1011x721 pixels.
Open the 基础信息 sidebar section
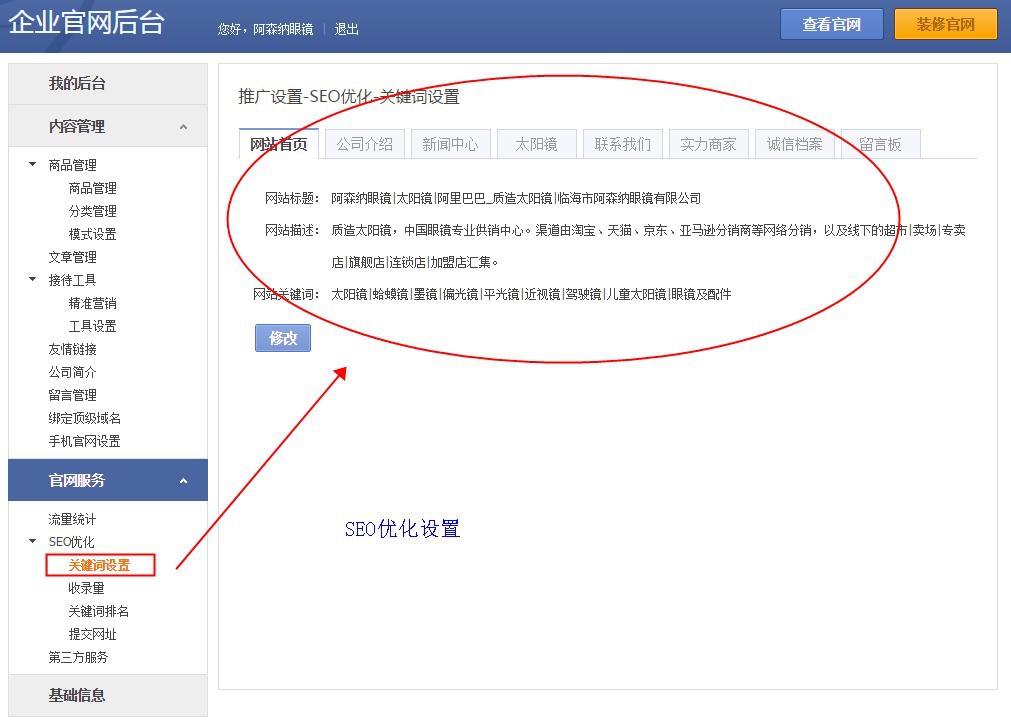point(77,695)
